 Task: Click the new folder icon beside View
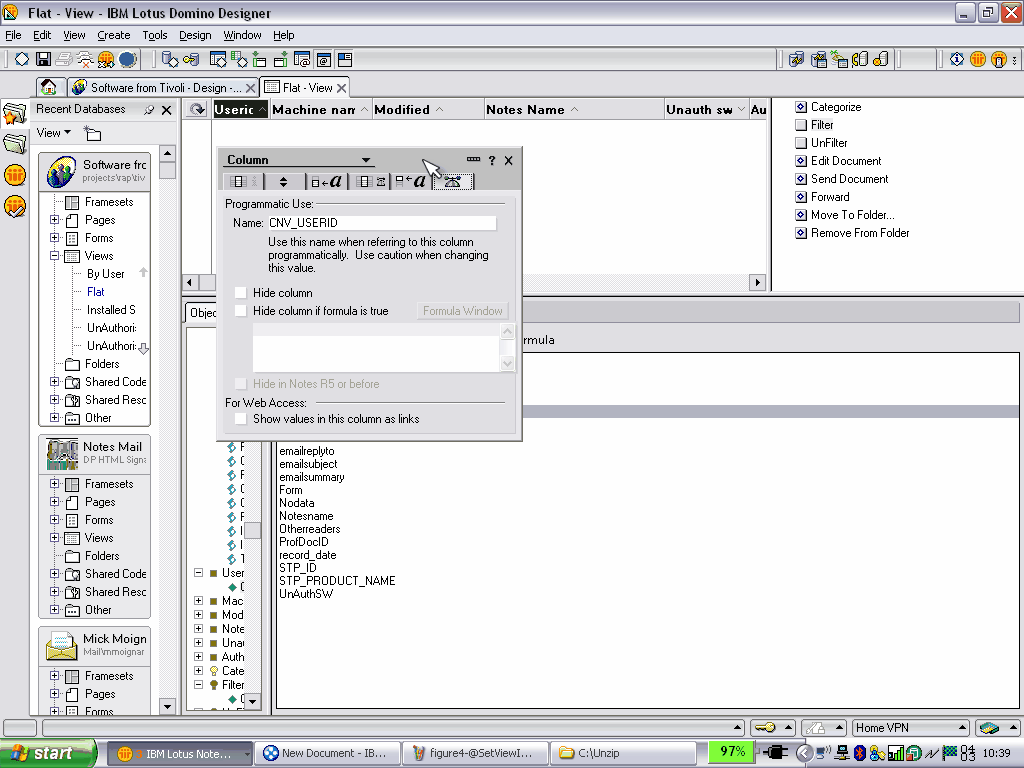(x=92, y=133)
